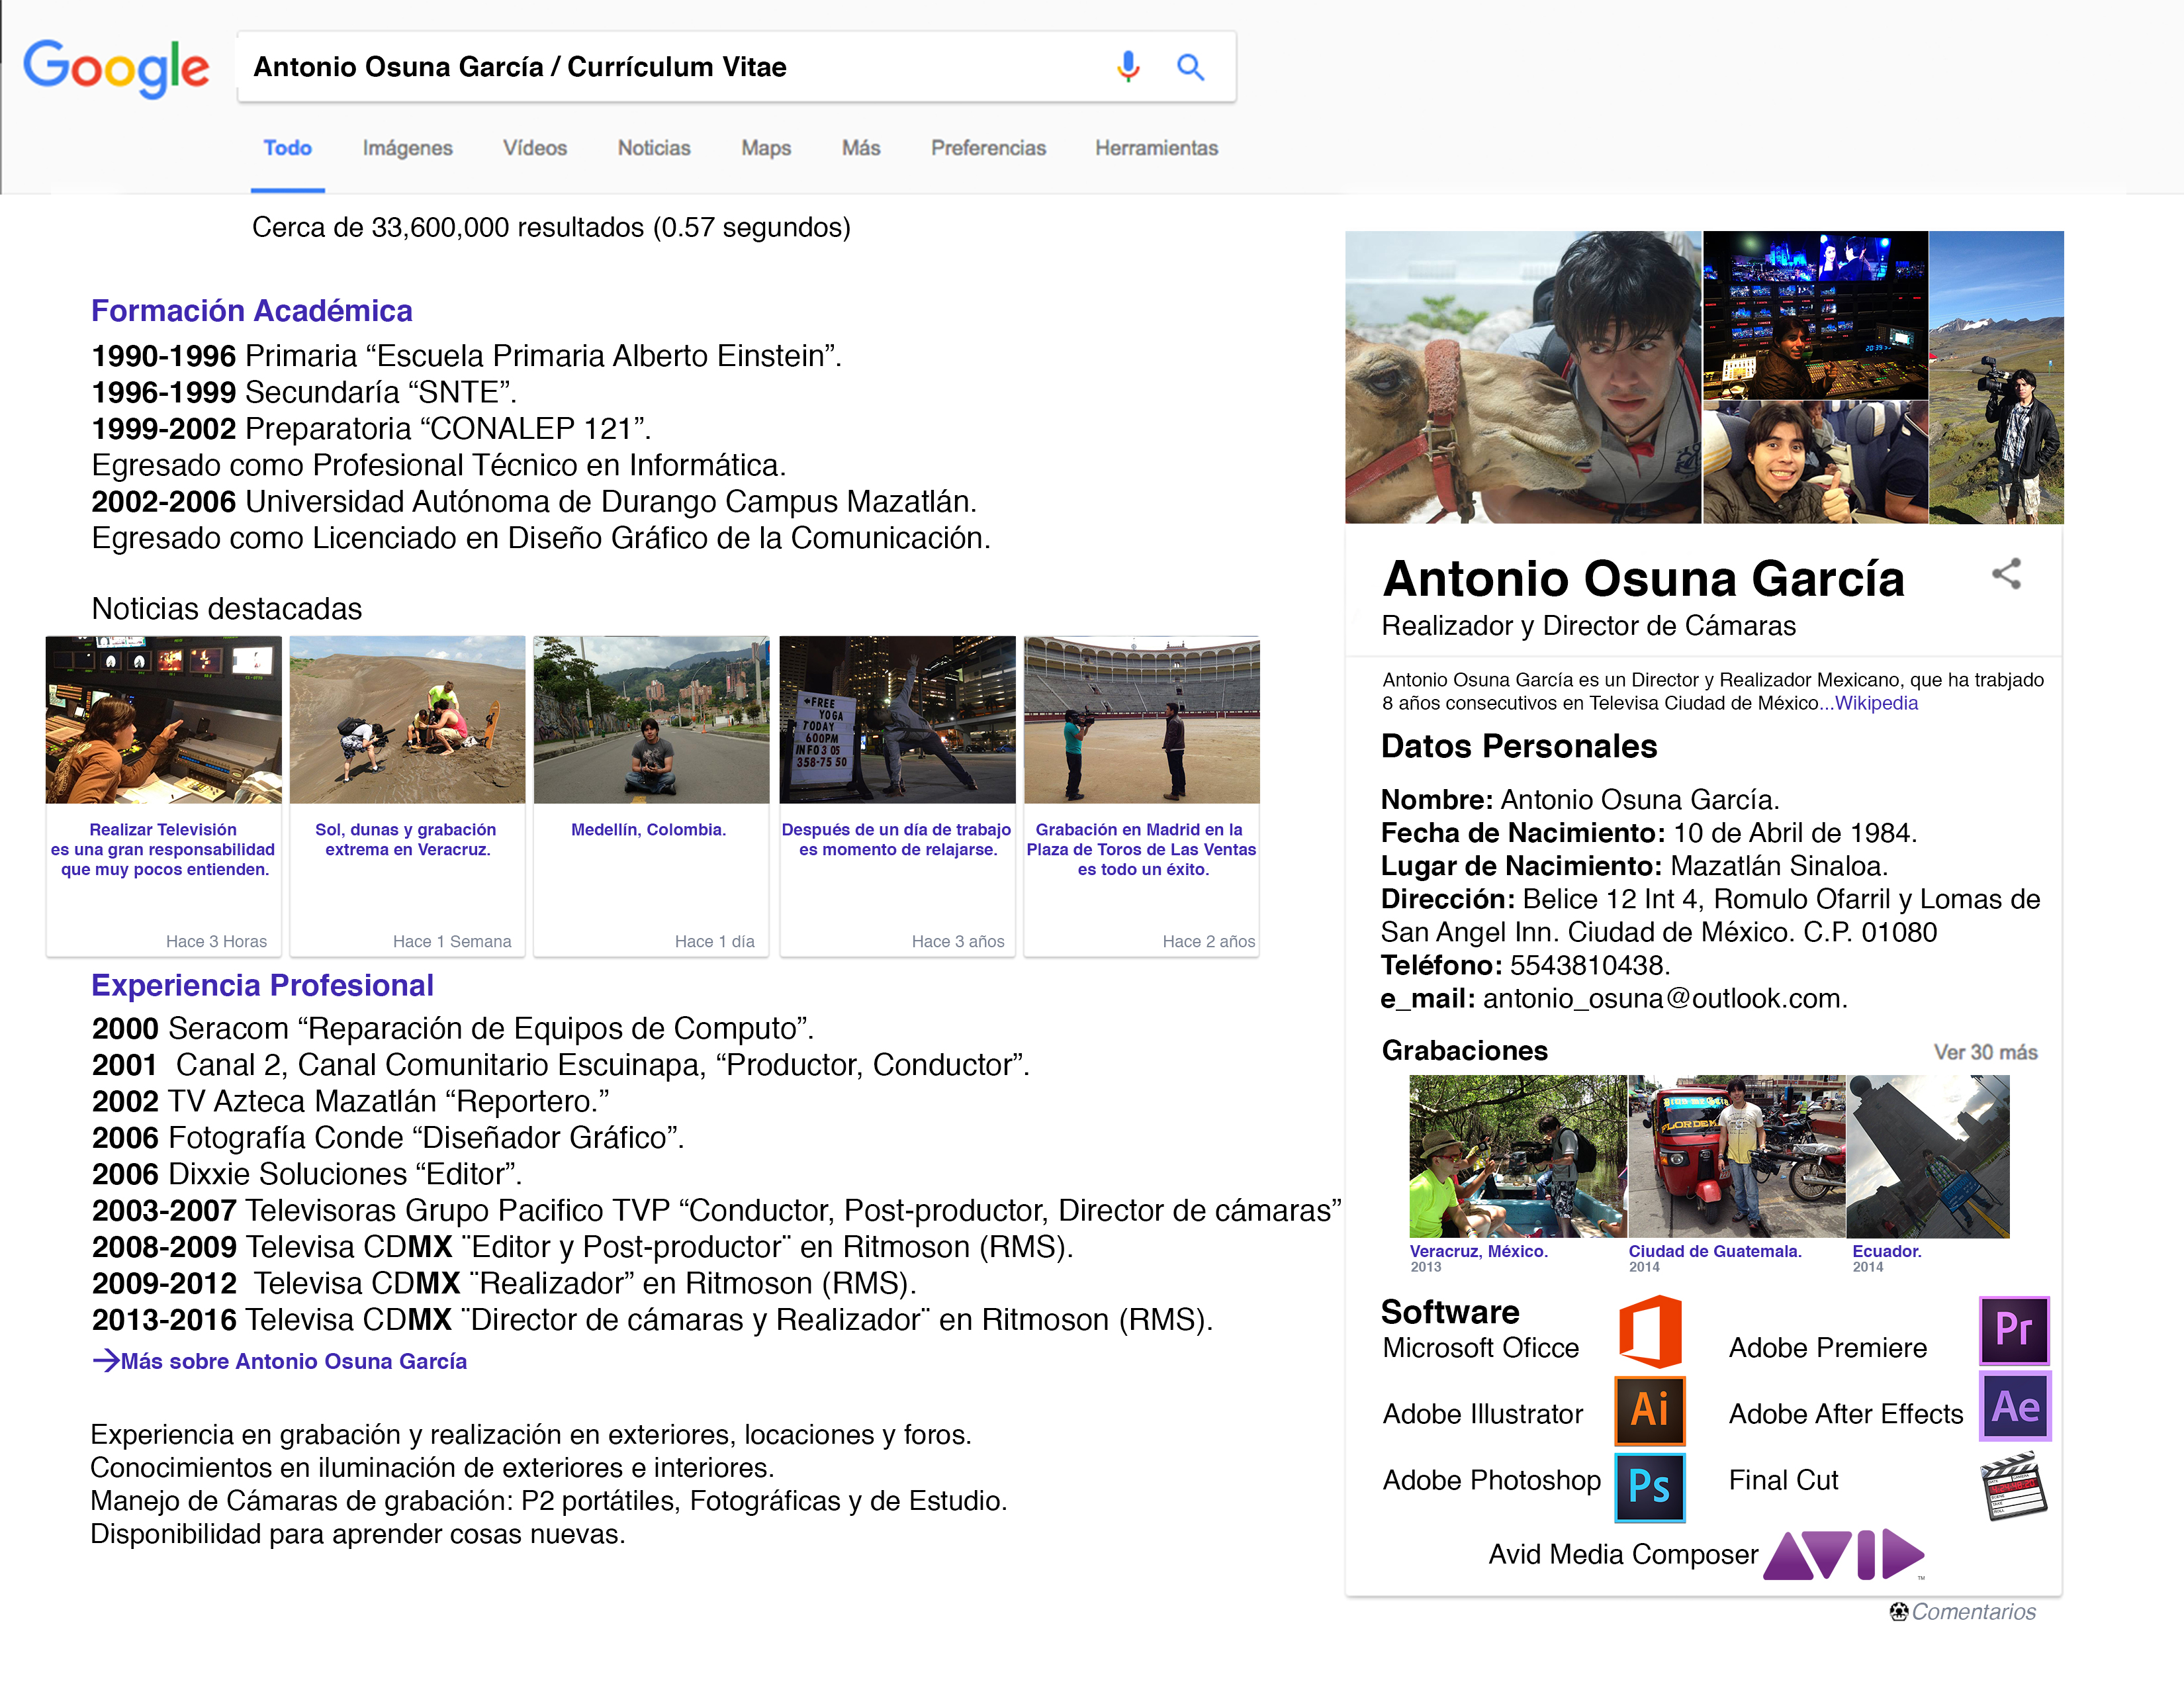The height and width of the screenshot is (1688, 2184).
Task: Open the Ecuador recording photo
Action: pyautogui.click(x=1928, y=1156)
